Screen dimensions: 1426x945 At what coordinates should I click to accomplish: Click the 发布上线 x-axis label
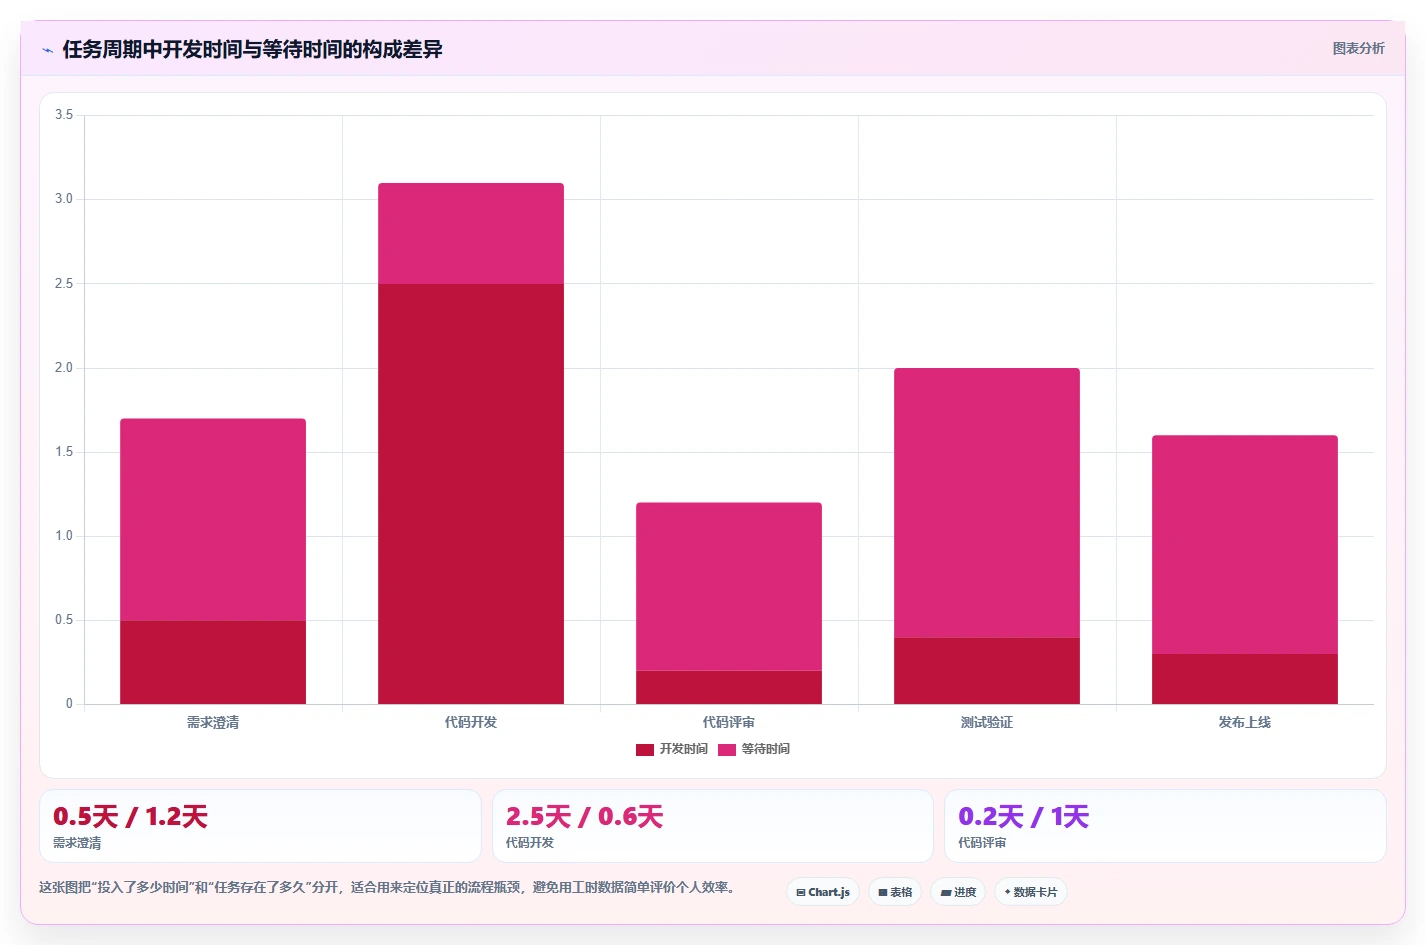pyautogui.click(x=1245, y=722)
